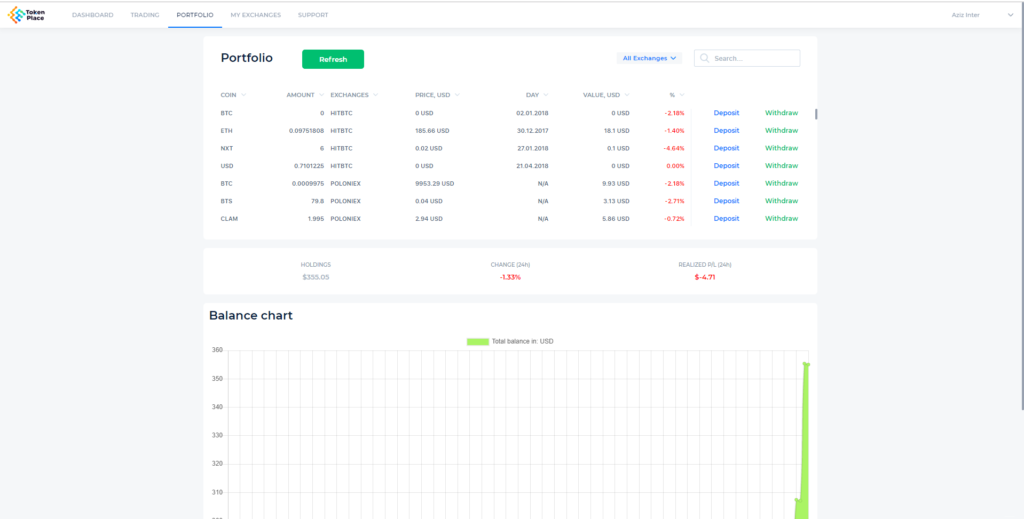This screenshot has height=519, width=1024.
Task: Sort by the DAY column
Action: coord(537,95)
